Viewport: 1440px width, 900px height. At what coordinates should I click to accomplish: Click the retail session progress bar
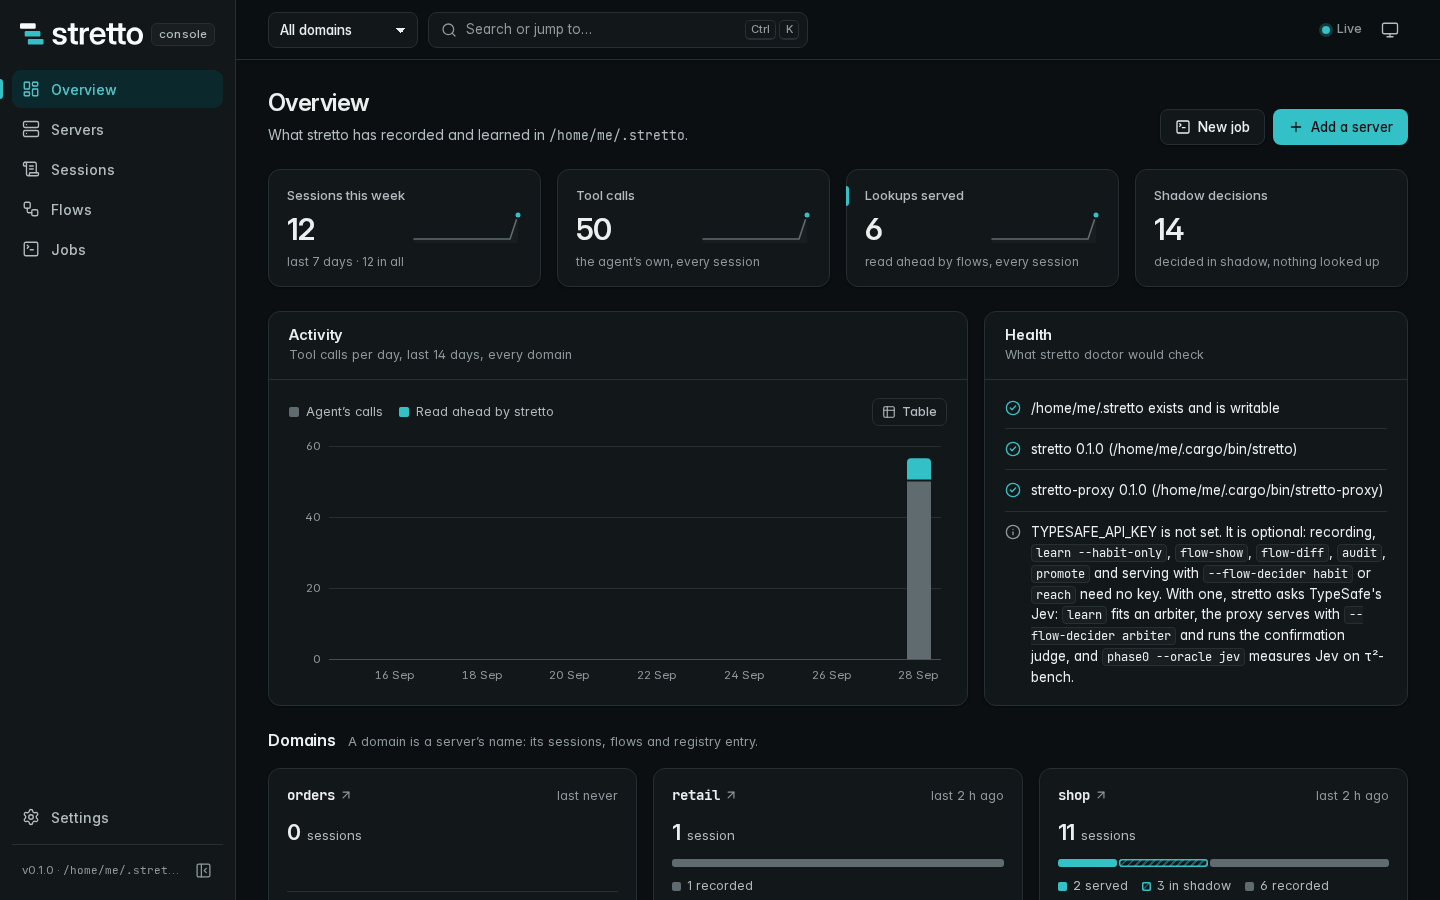(838, 863)
